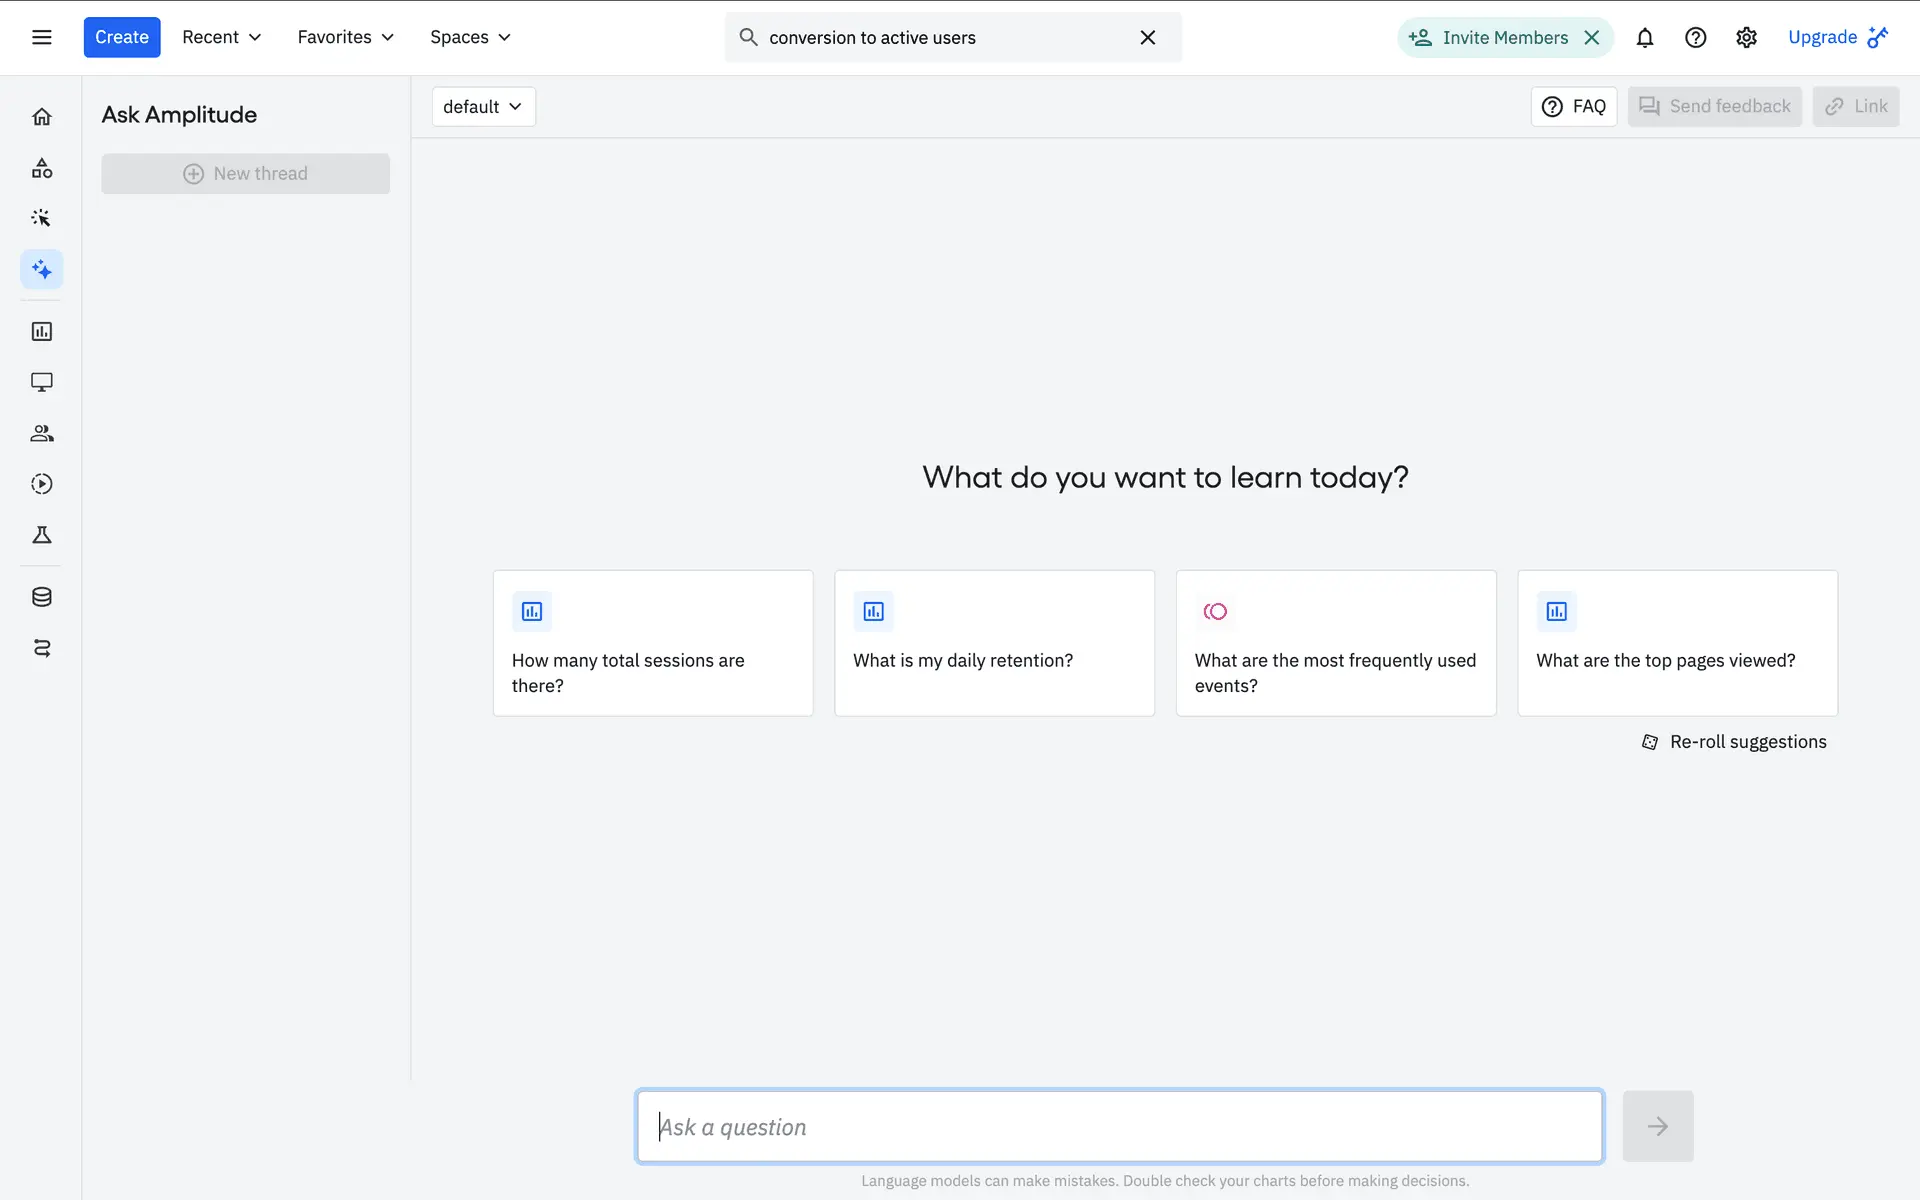This screenshot has width=1920, height=1200.
Task: Select 'What is my daily retention?' suggestion card
Action: pos(994,643)
